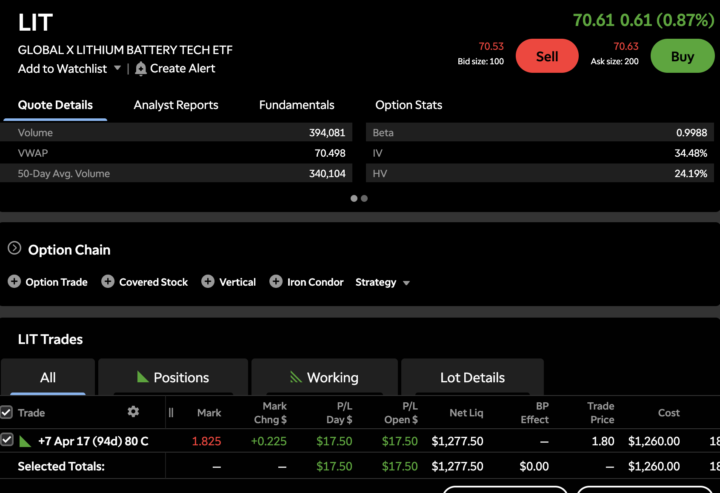
Task: Click the column pause divider icon before Mark
Action: tap(171, 412)
